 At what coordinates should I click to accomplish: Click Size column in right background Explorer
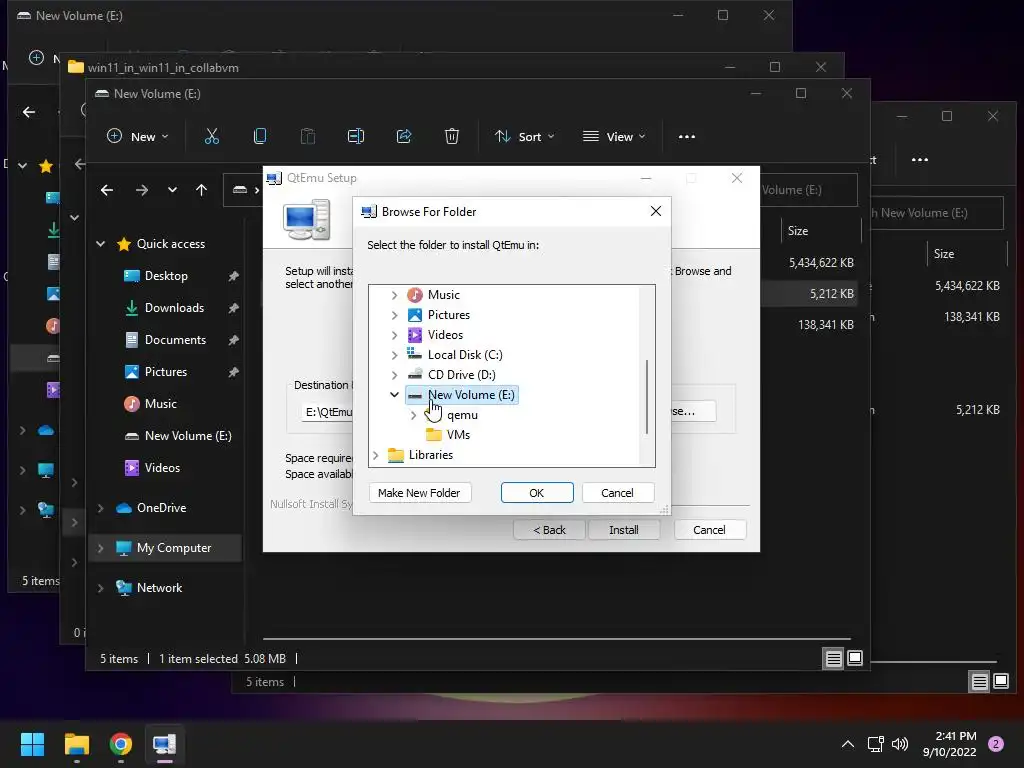(x=944, y=254)
